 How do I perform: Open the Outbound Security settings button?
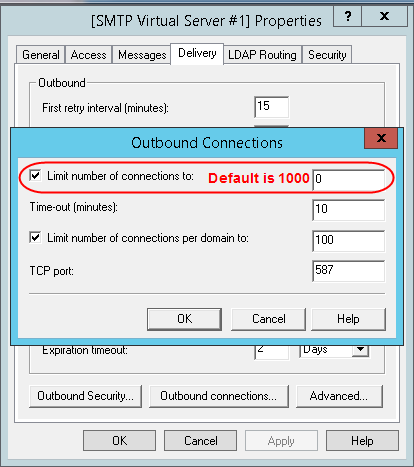85,396
